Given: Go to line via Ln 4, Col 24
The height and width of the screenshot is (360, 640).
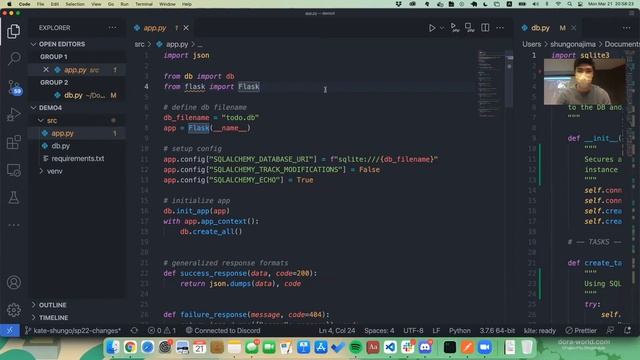Looking at the screenshot, I should (x=337, y=330).
